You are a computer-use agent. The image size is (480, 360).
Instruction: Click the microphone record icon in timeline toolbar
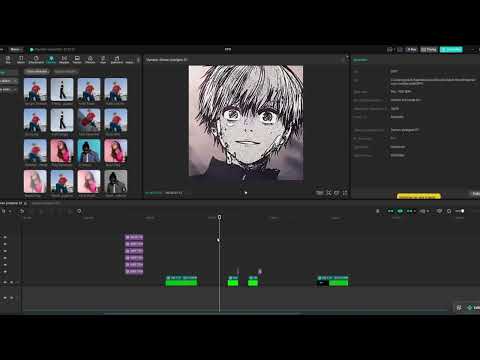378,211
